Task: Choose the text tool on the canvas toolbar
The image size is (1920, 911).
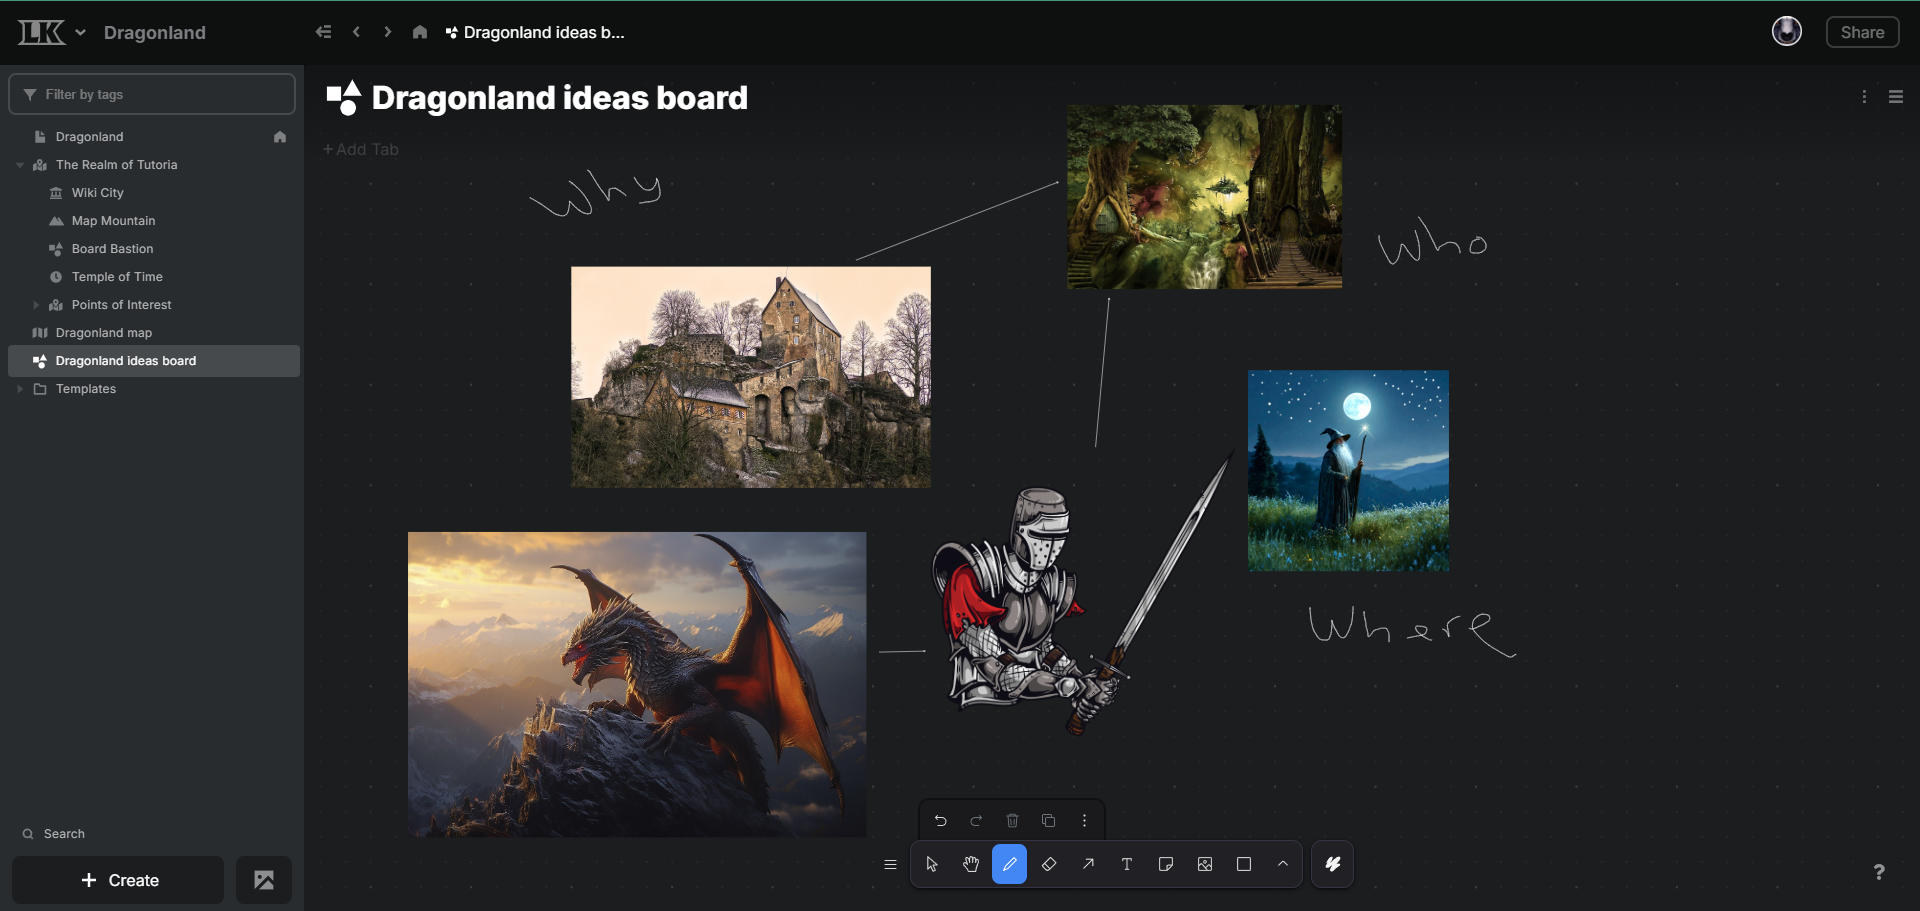Action: point(1127,864)
